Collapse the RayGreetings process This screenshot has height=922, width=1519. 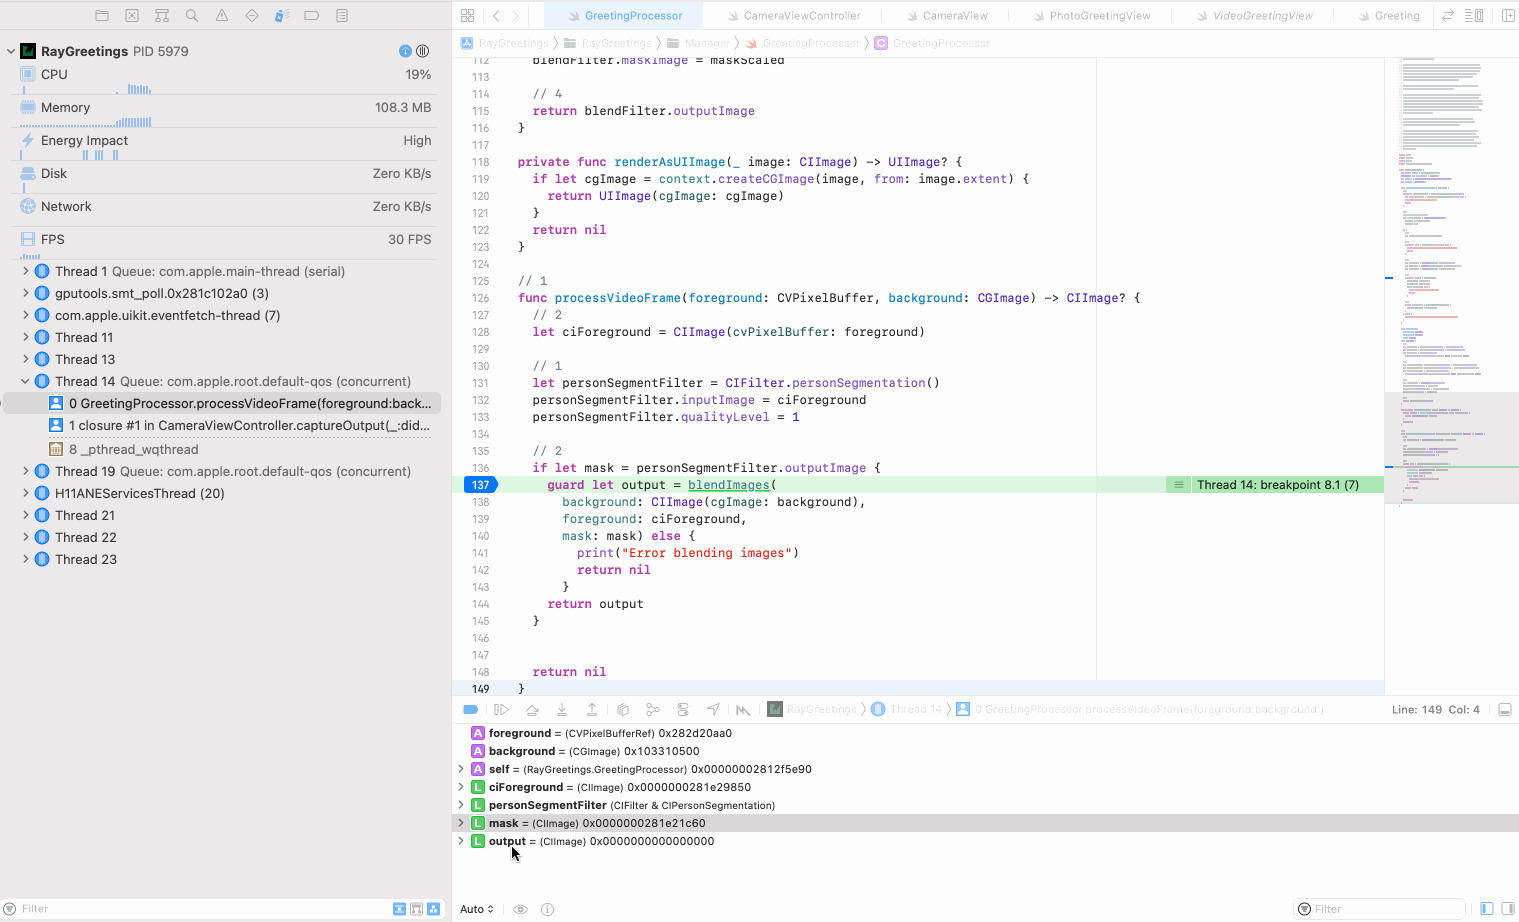[11, 51]
